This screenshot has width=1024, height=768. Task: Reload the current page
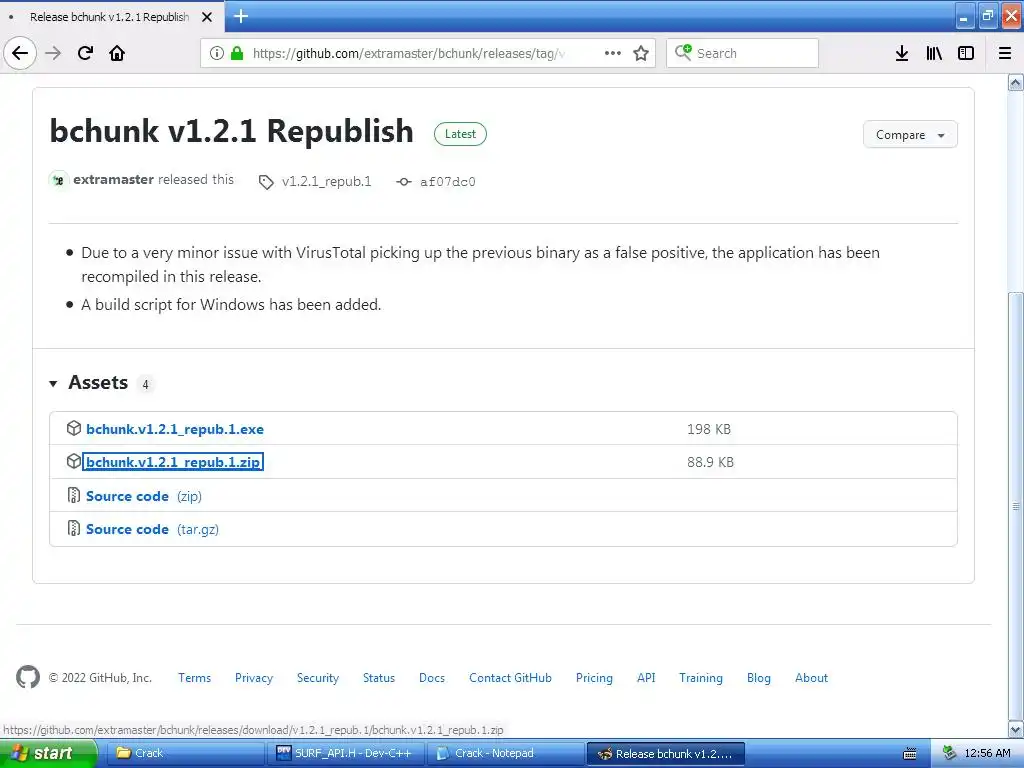85,53
